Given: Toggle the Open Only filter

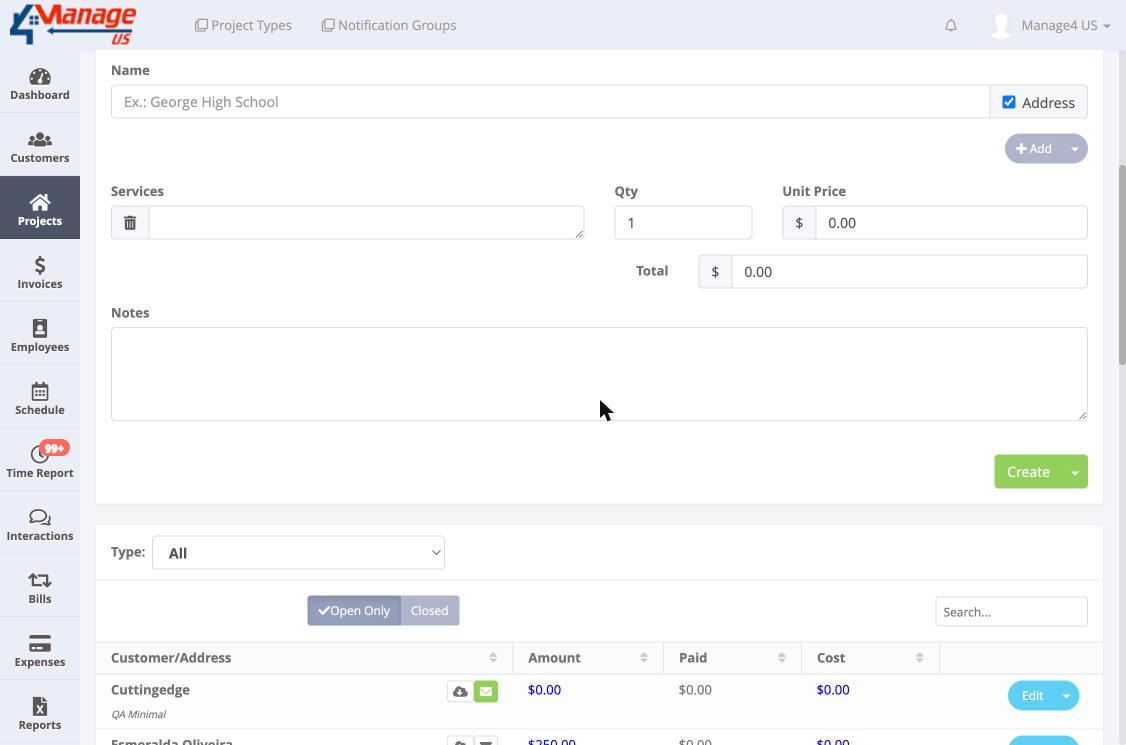Looking at the screenshot, I should tap(354, 611).
